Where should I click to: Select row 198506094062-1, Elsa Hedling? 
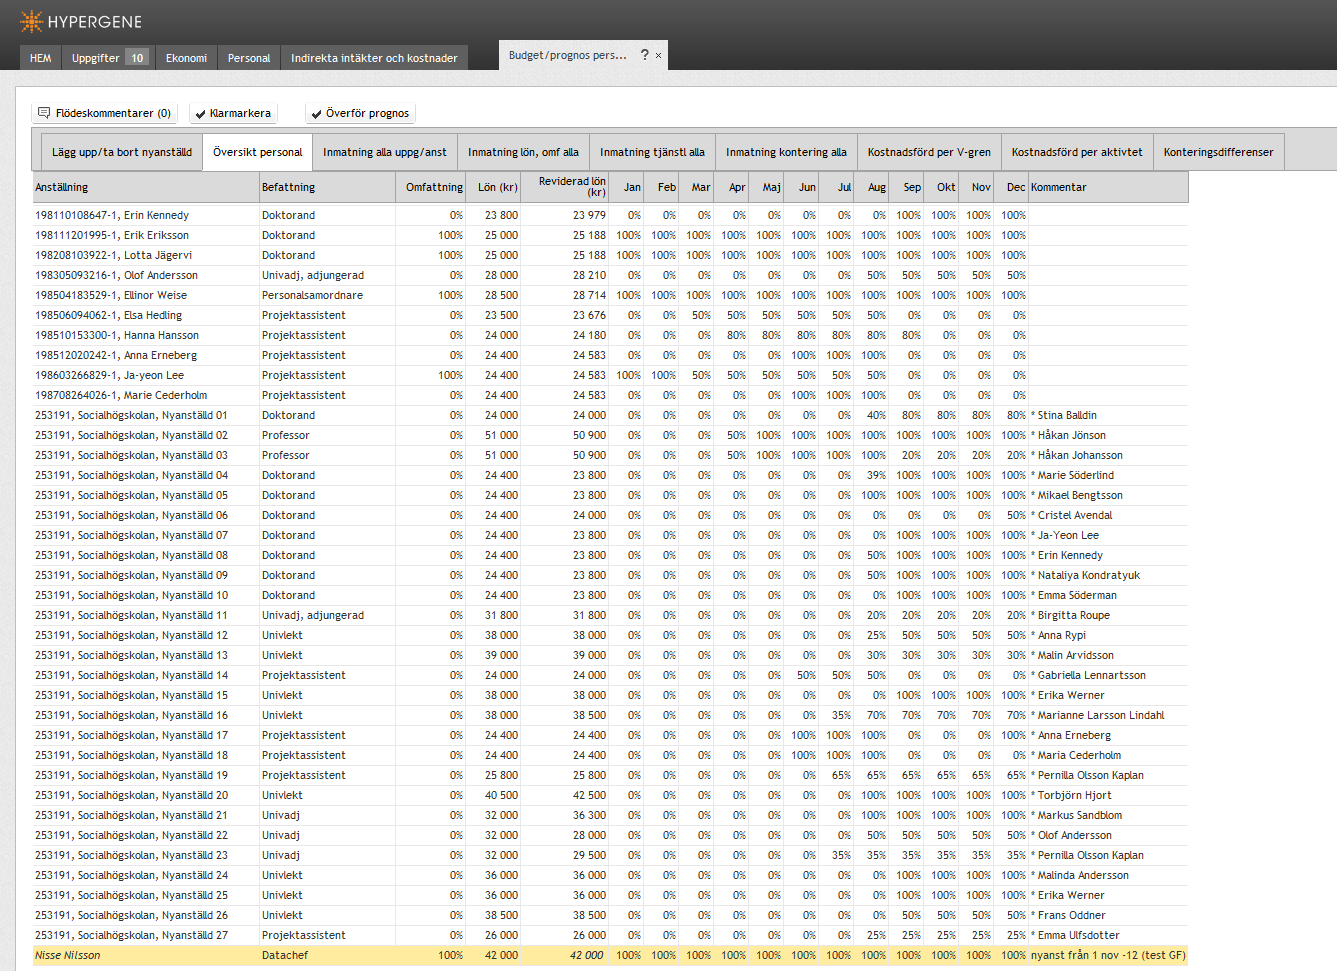[x=610, y=315]
